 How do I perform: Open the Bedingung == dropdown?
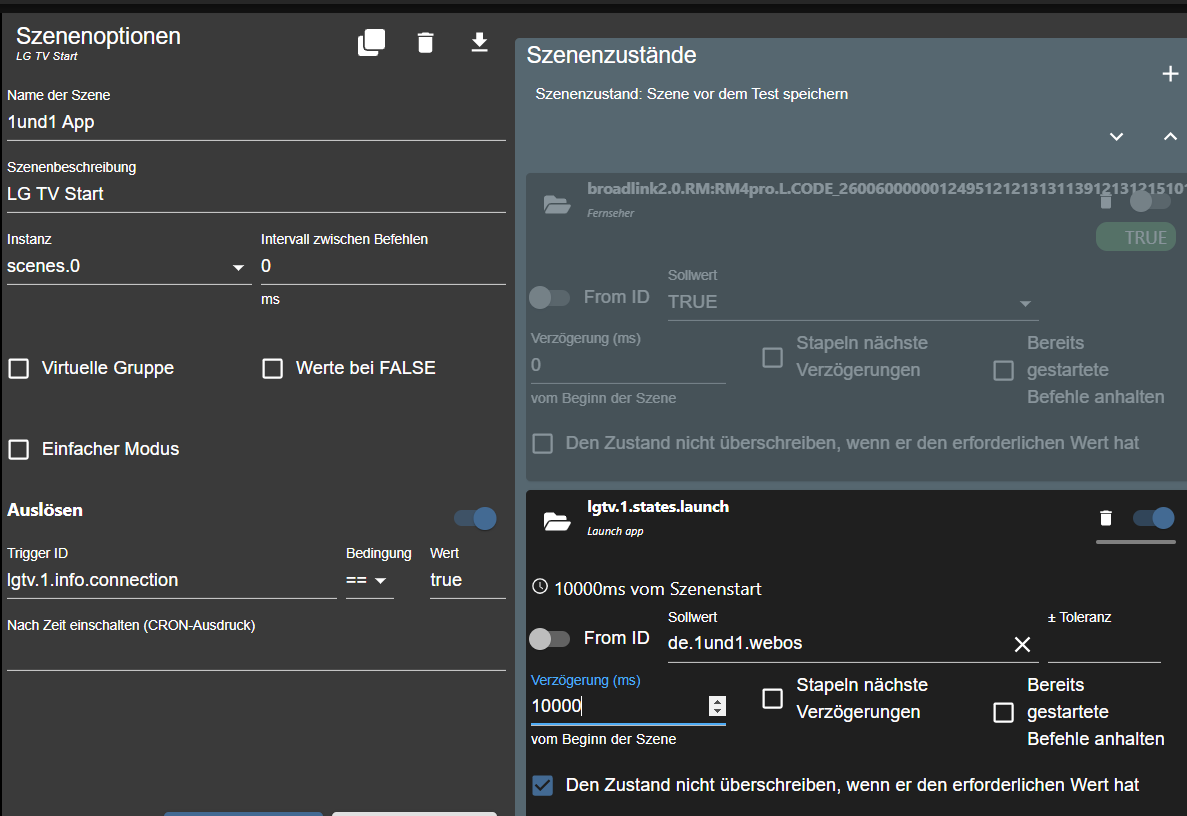[x=370, y=581]
